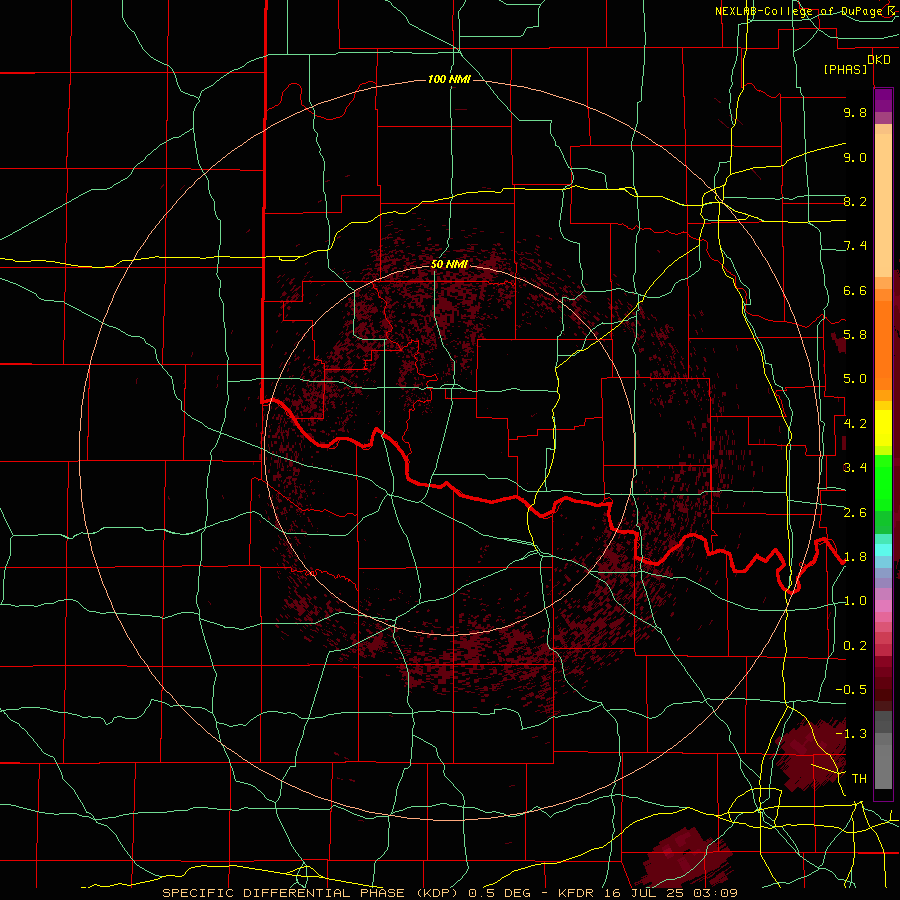Click the 6.6 scale value
This screenshot has width=900, height=900.
[x=855, y=290]
